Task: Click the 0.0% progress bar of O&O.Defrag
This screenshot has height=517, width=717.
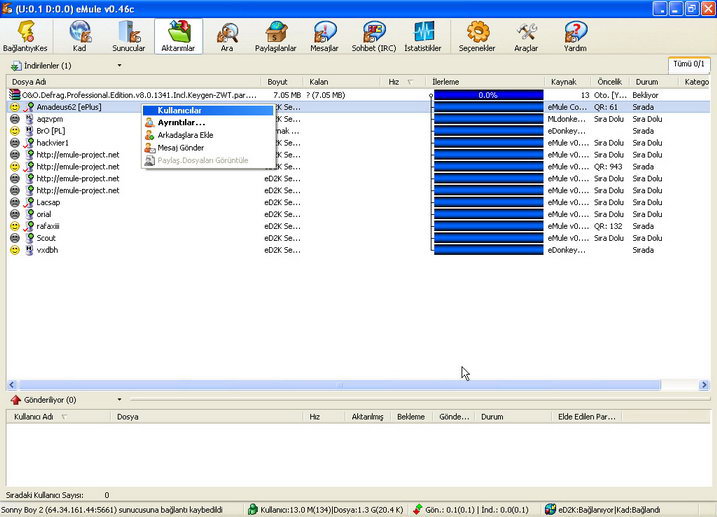Action: click(488, 95)
